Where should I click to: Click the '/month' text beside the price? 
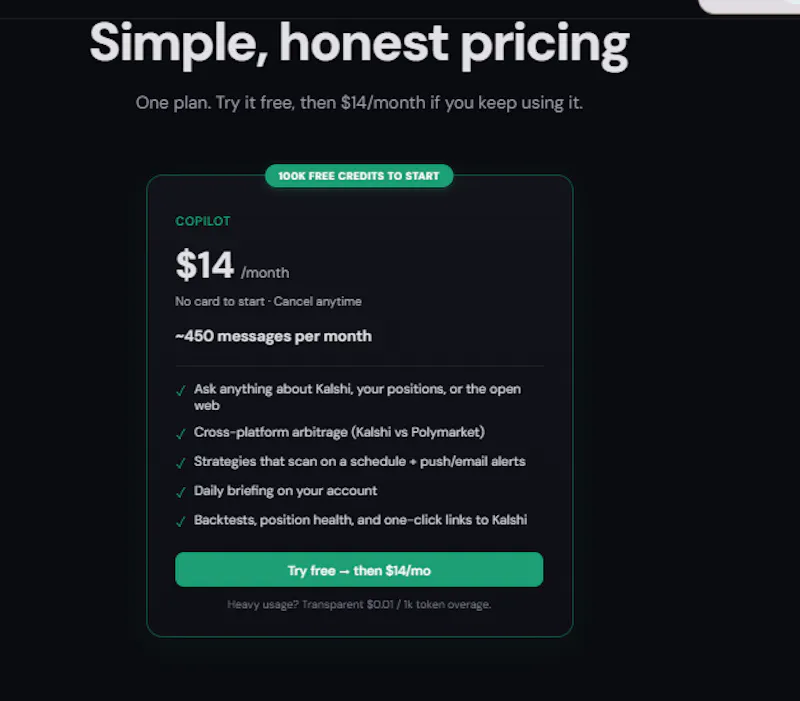[x=265, y=273]
